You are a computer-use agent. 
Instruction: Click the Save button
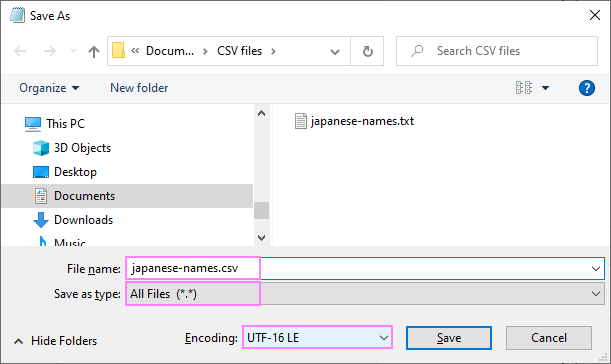(x=449, y=338)
